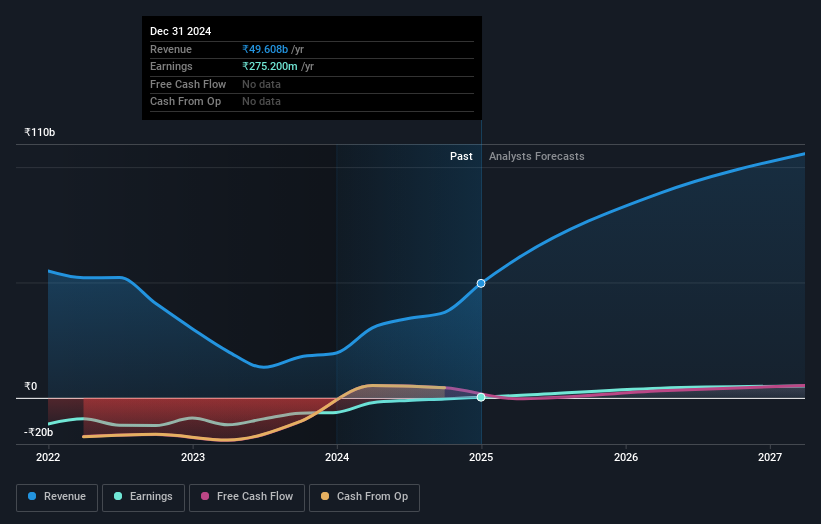This screenshot has width=821, height=524.
Task: Toggle the Free Cash Flow legend series
Action: click(x=247, y=497)
